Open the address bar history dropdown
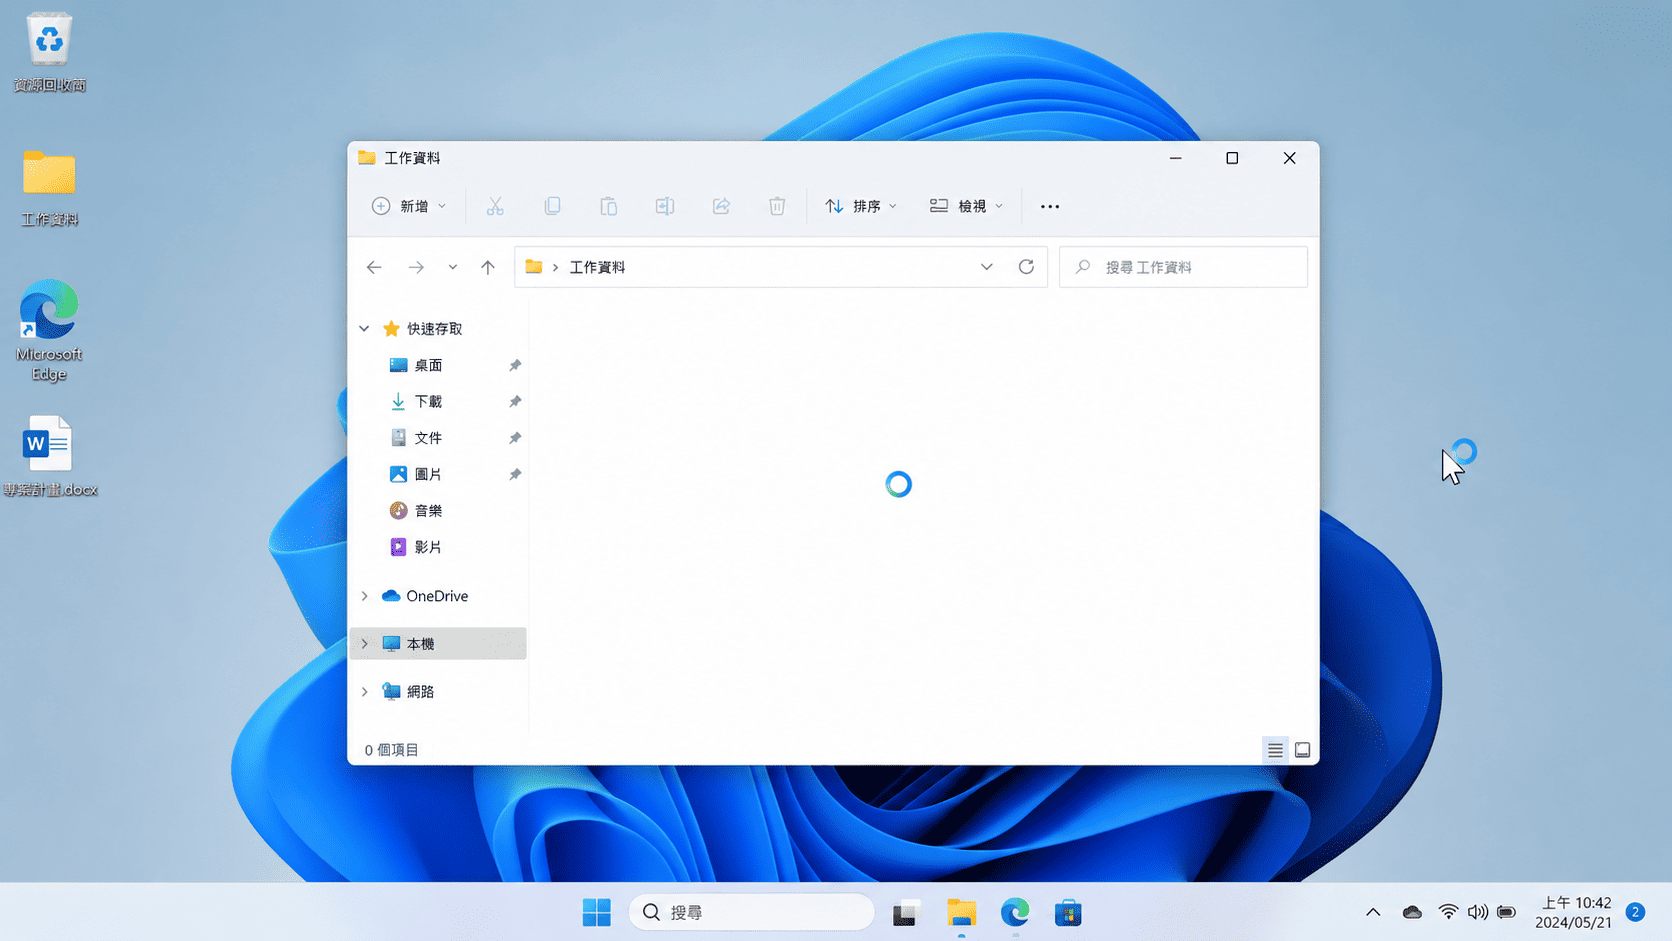This screenshot has width=1672, height=941. click(x=987, y=267)
